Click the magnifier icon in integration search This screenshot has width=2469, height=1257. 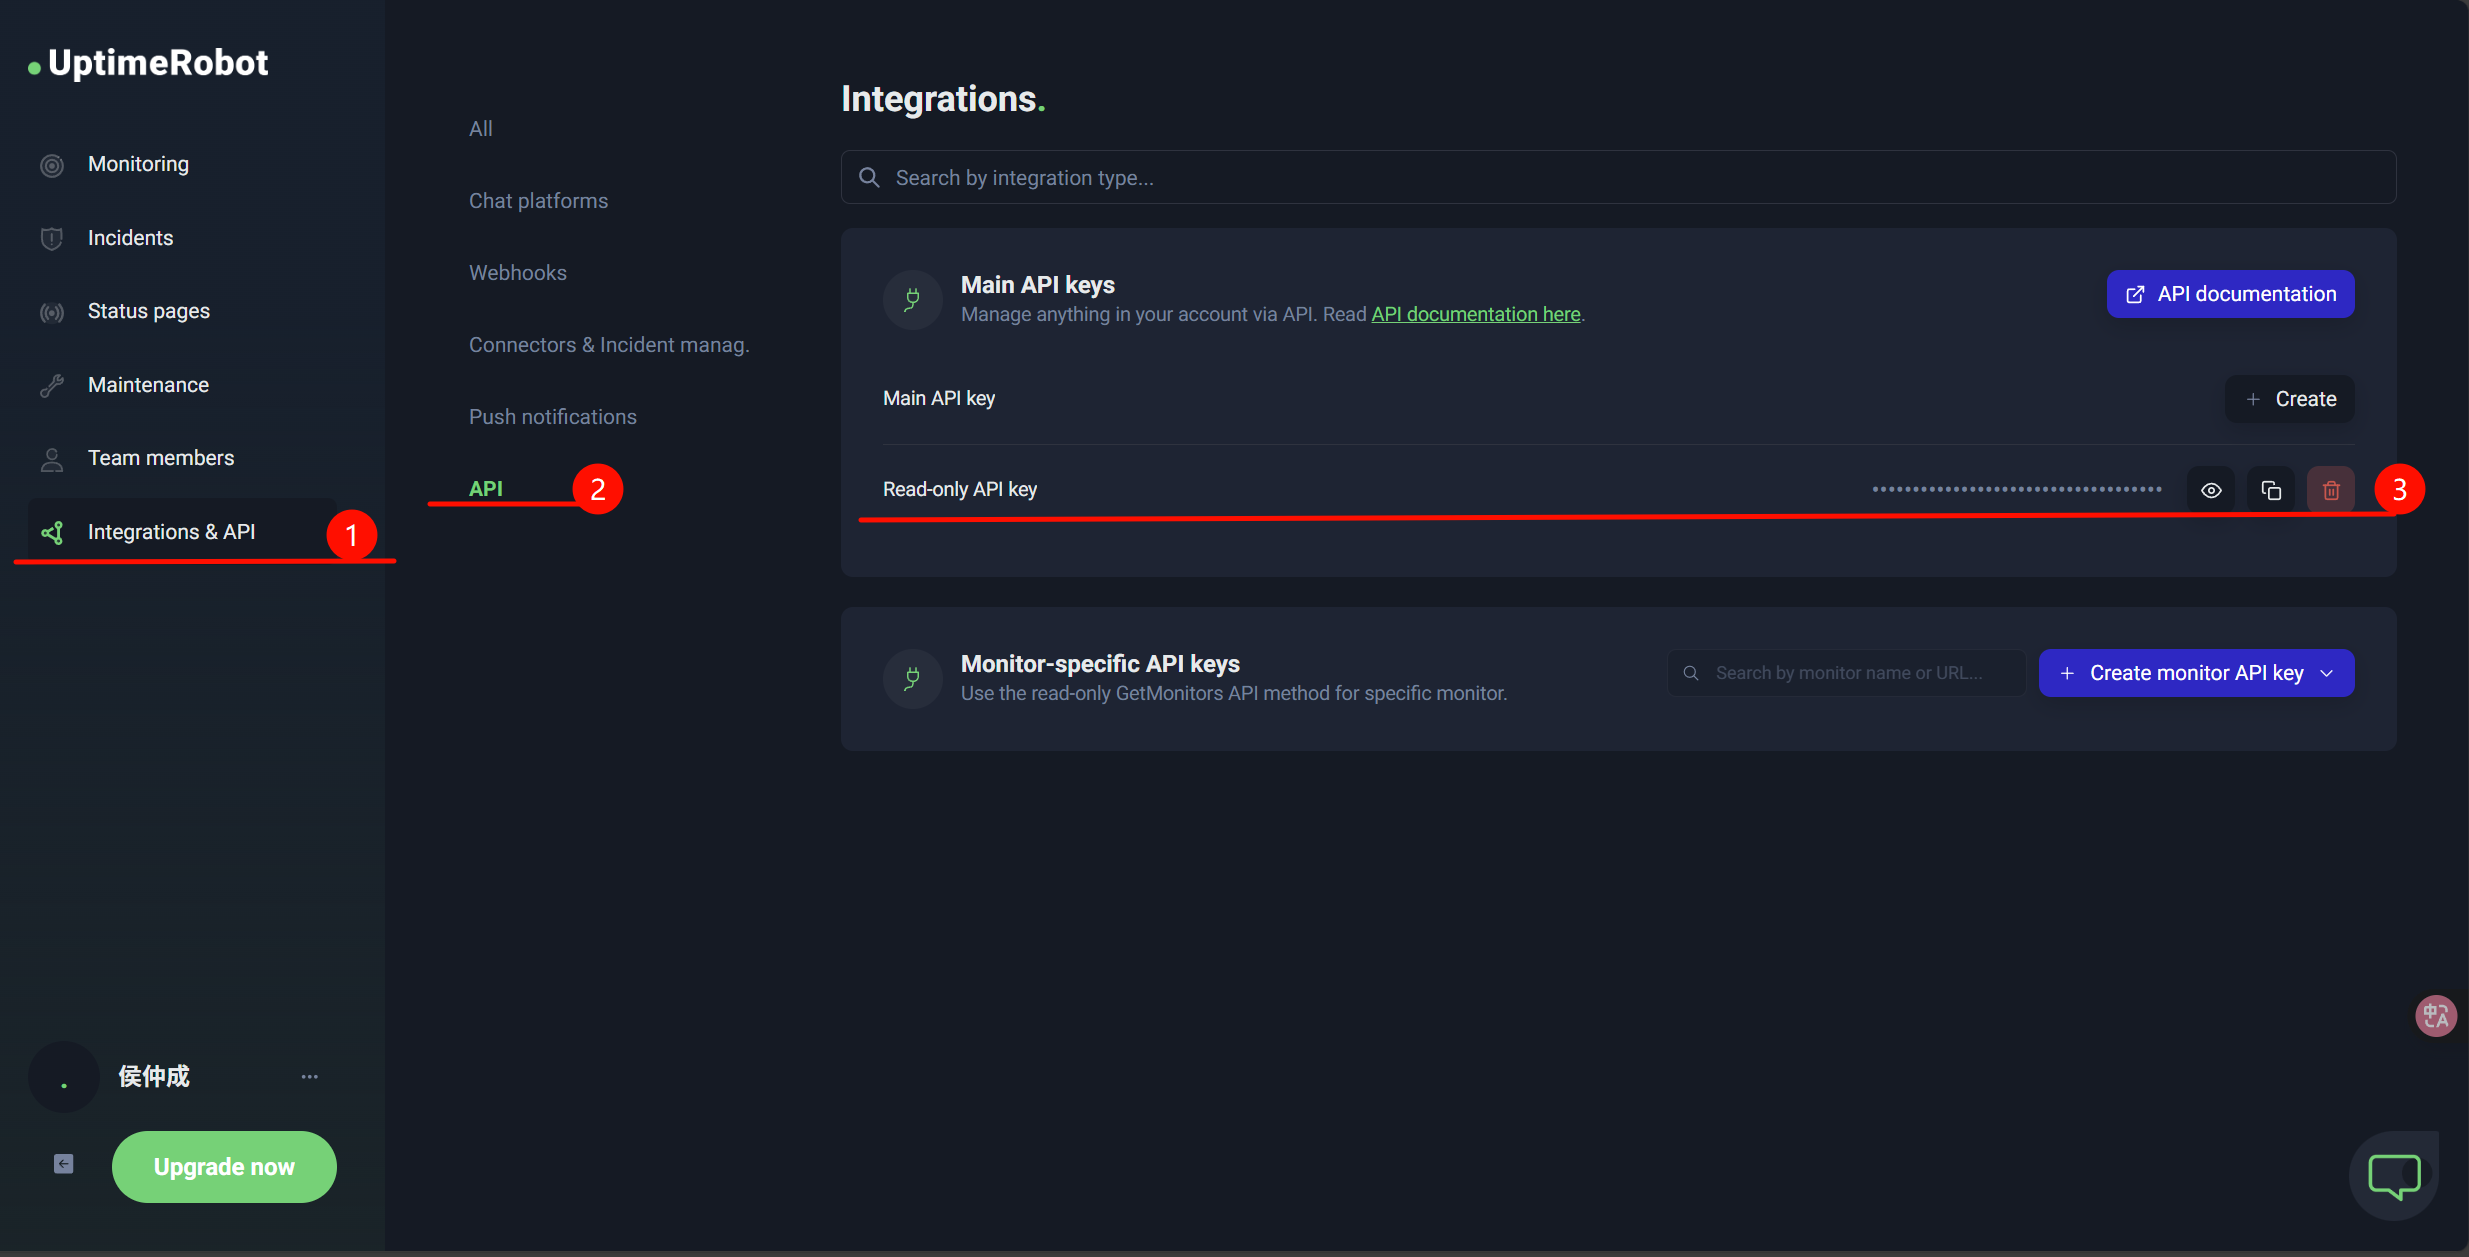869,178
